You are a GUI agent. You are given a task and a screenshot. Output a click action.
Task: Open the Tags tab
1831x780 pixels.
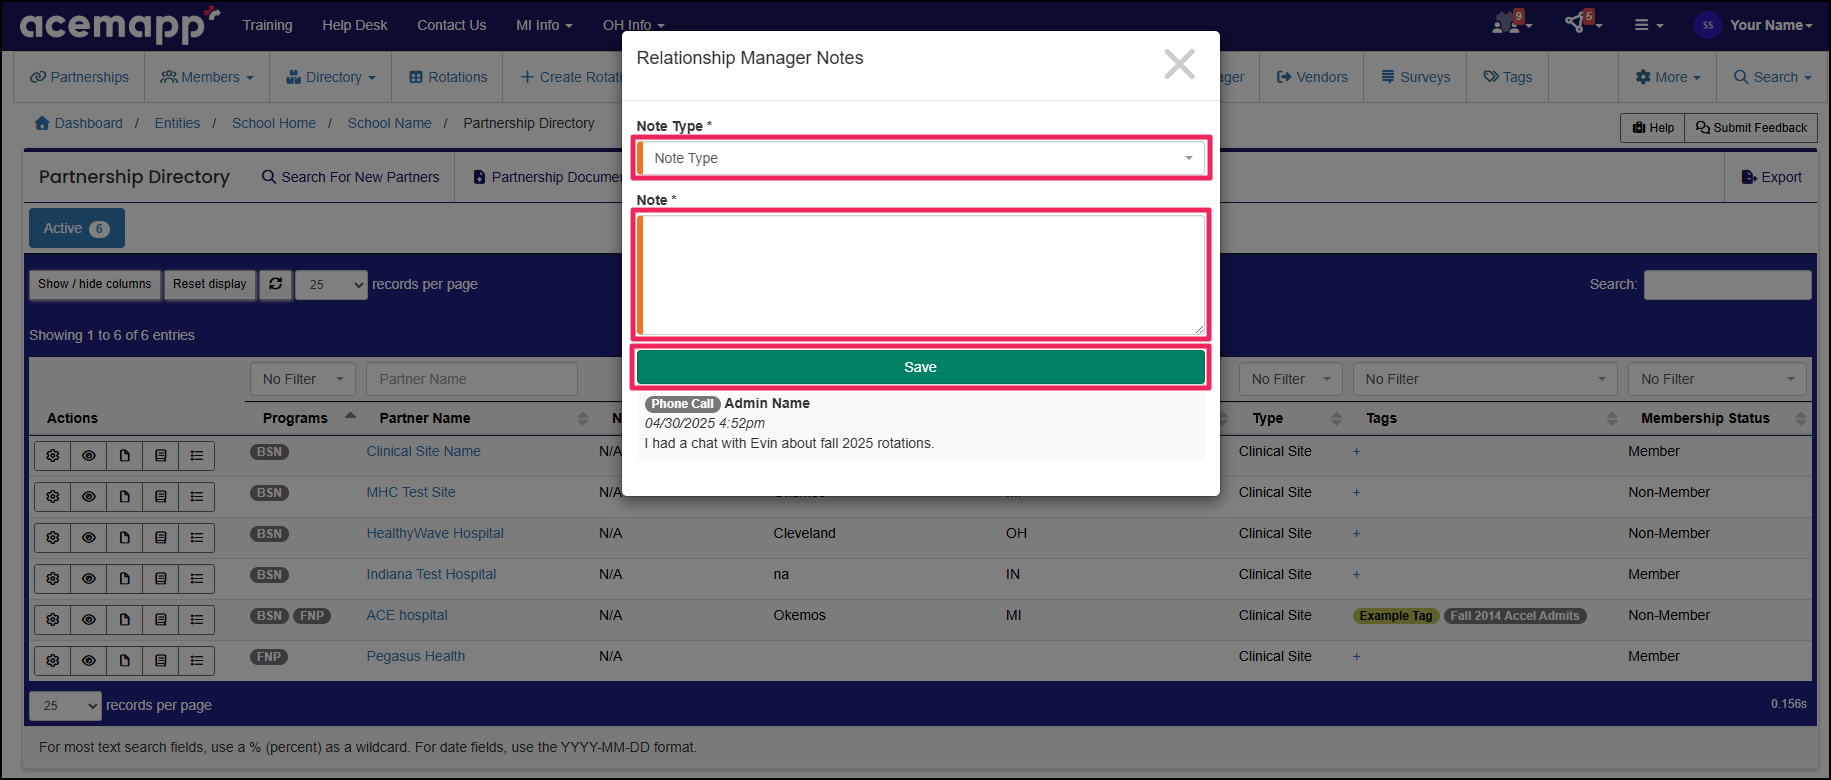(1507, 77)
